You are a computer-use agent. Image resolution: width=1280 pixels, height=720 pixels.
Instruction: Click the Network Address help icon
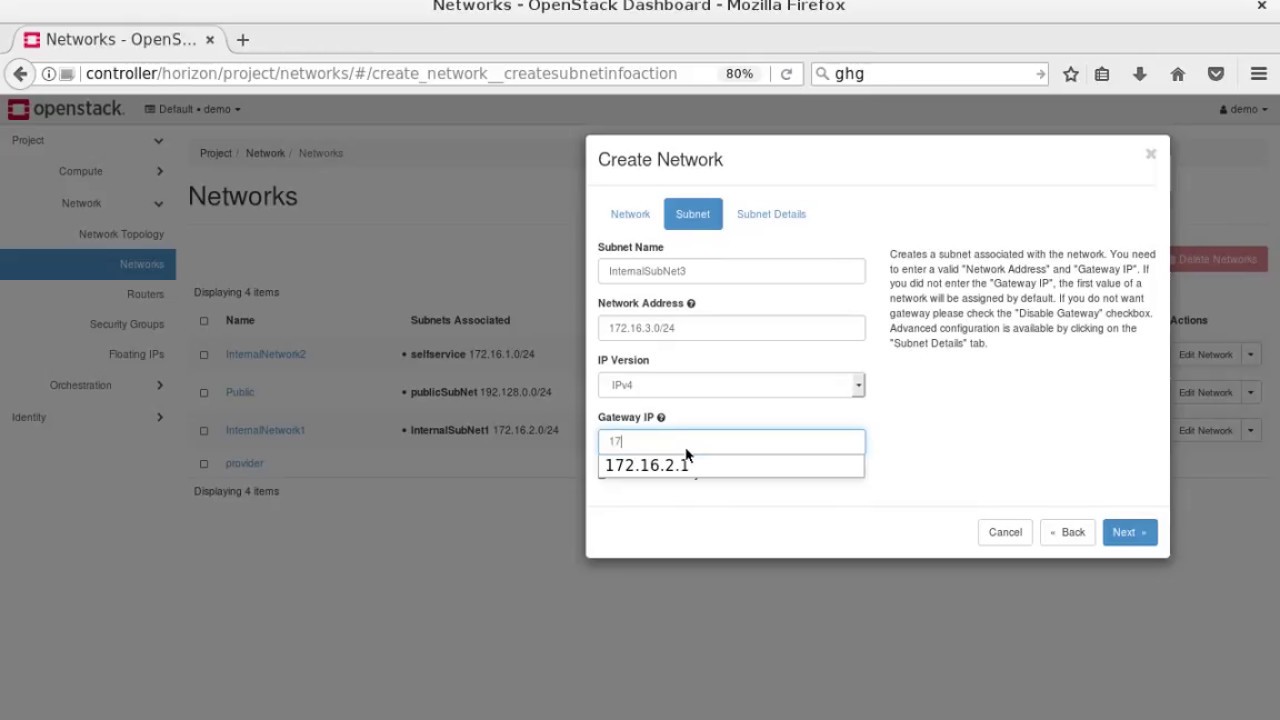[691, 303]
